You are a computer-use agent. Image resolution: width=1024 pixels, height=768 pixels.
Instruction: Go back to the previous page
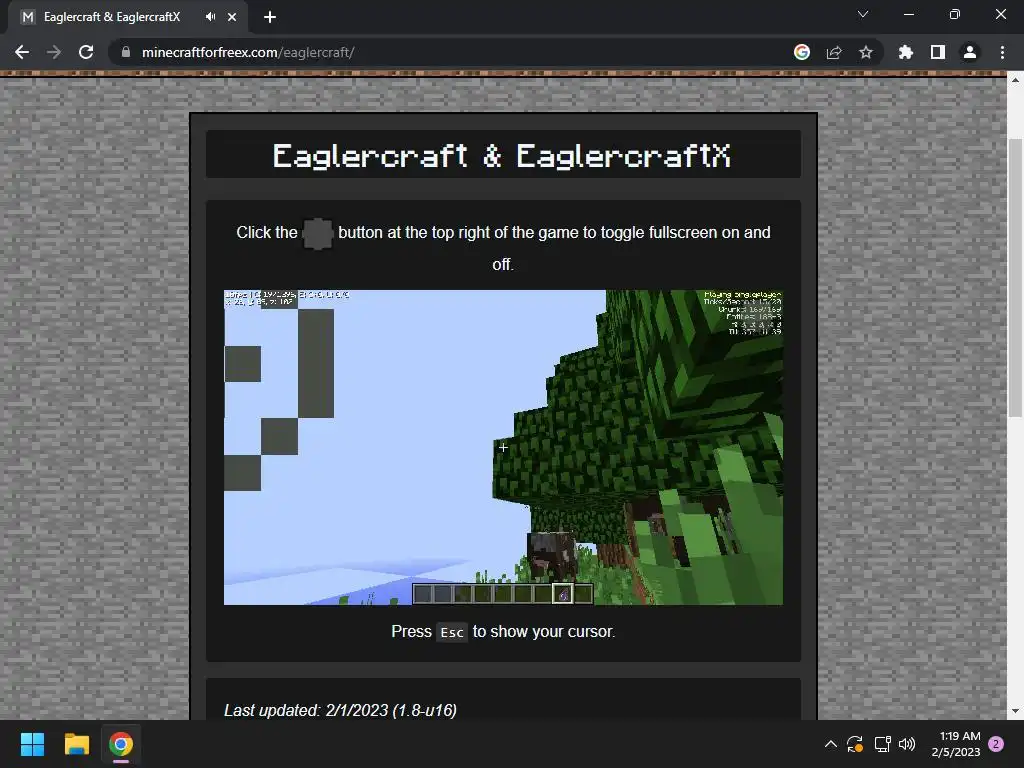click(22, 52)
